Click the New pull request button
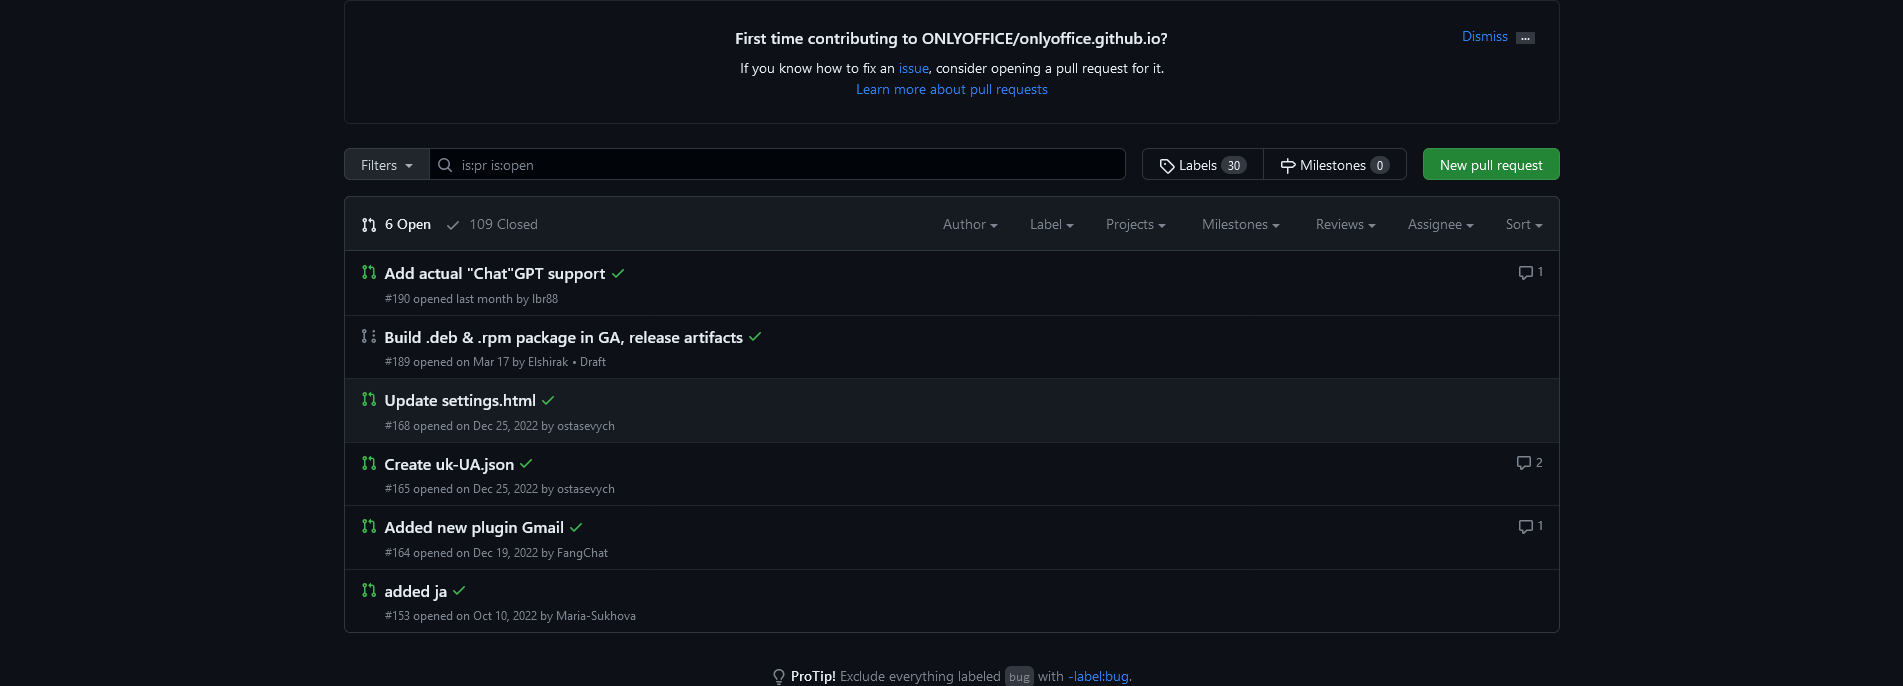Image resolution: width=1903 pixels, height=686 pixels. 1490,165
